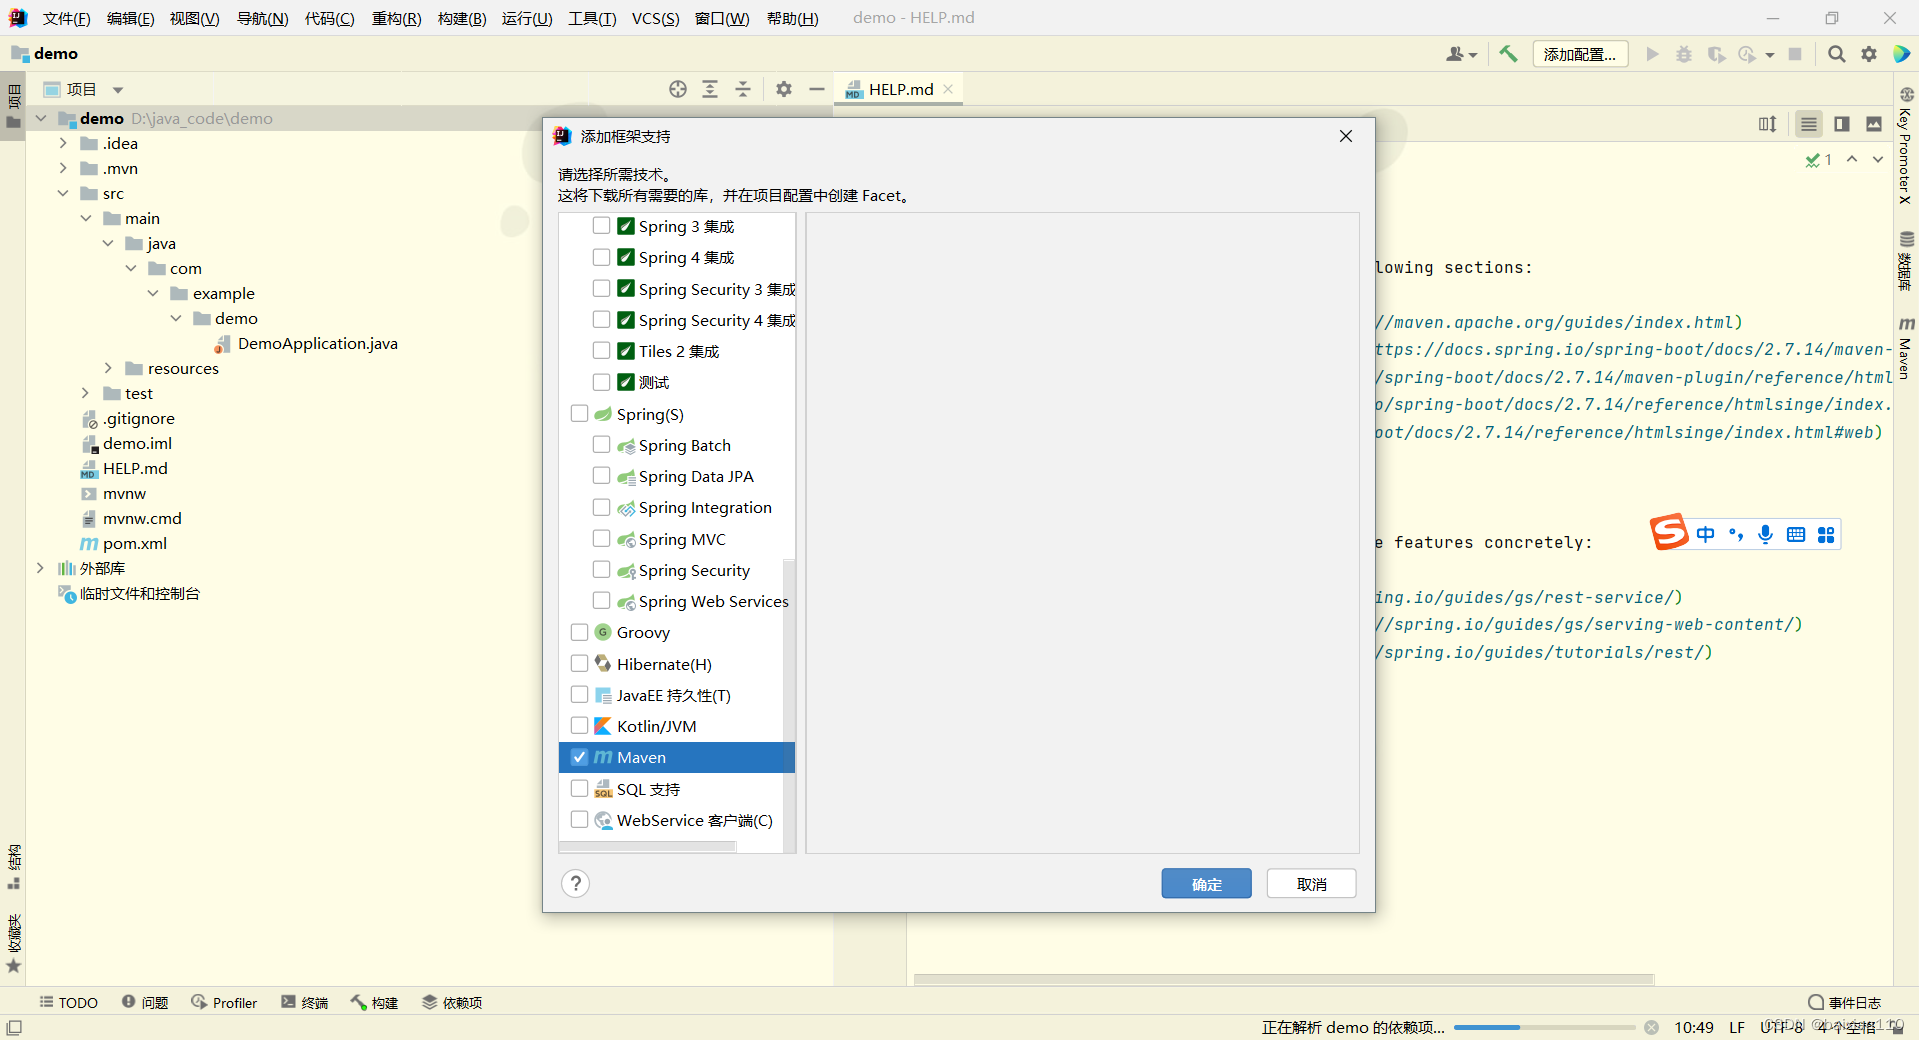Check the SQL support checkbox

point(579,788)
